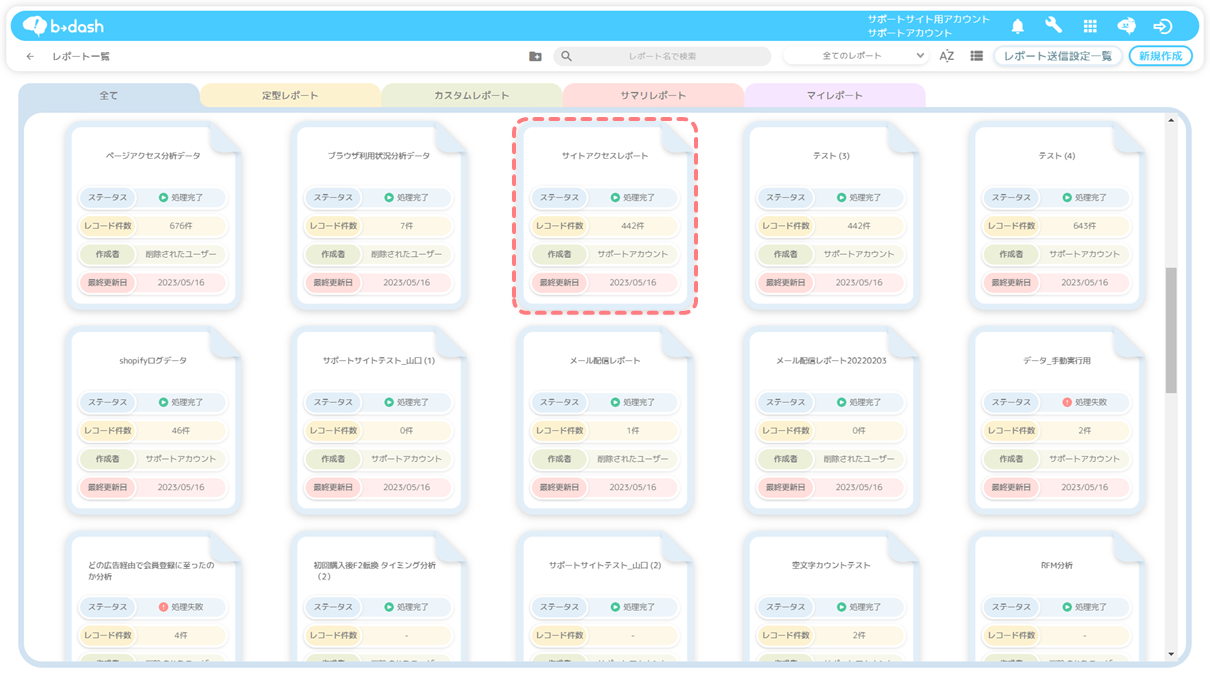Switch to the カスタムレポート tab
This screenshot has width=1210, height=680.
[x=471, y=96]
